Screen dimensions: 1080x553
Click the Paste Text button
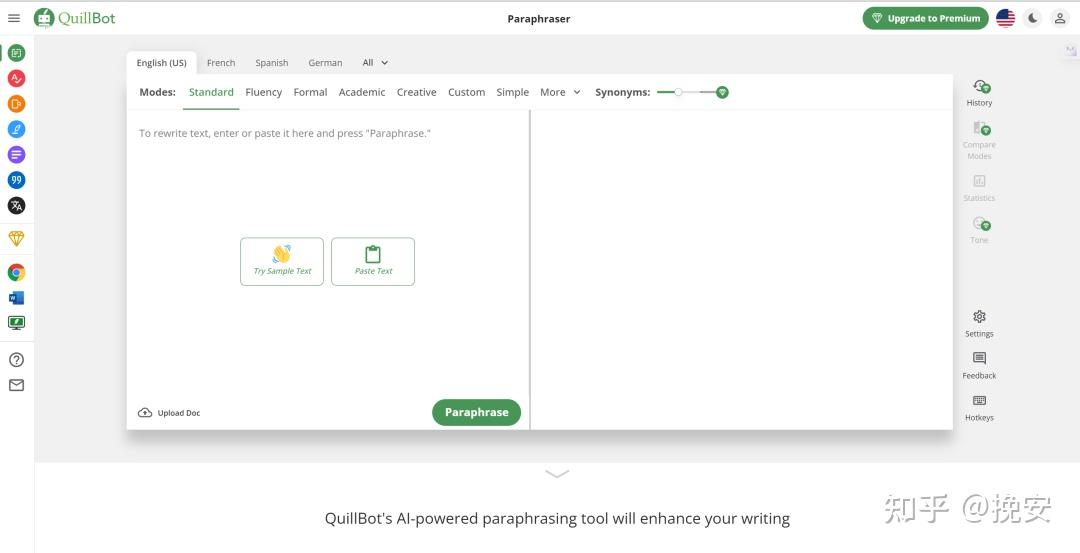(x=373, y=262)
